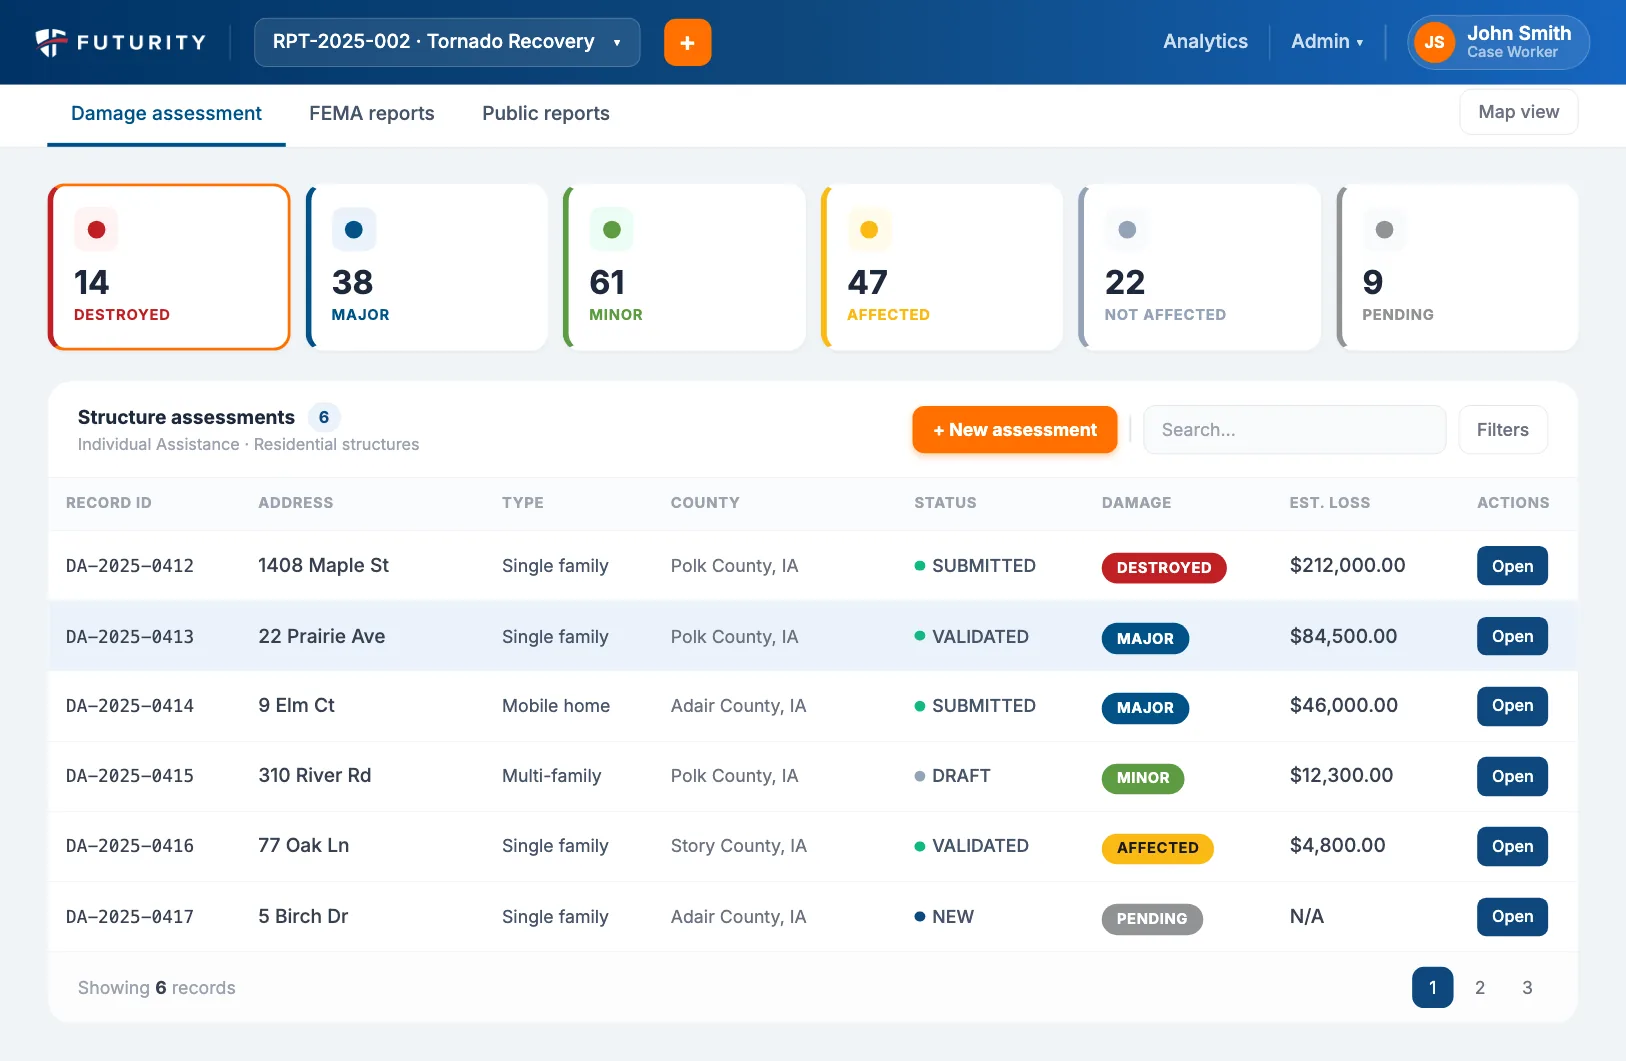Click the Est. Loss column header
Image resolution: width=1626 pixels, height=1061 pixels.
(1330, 503)
